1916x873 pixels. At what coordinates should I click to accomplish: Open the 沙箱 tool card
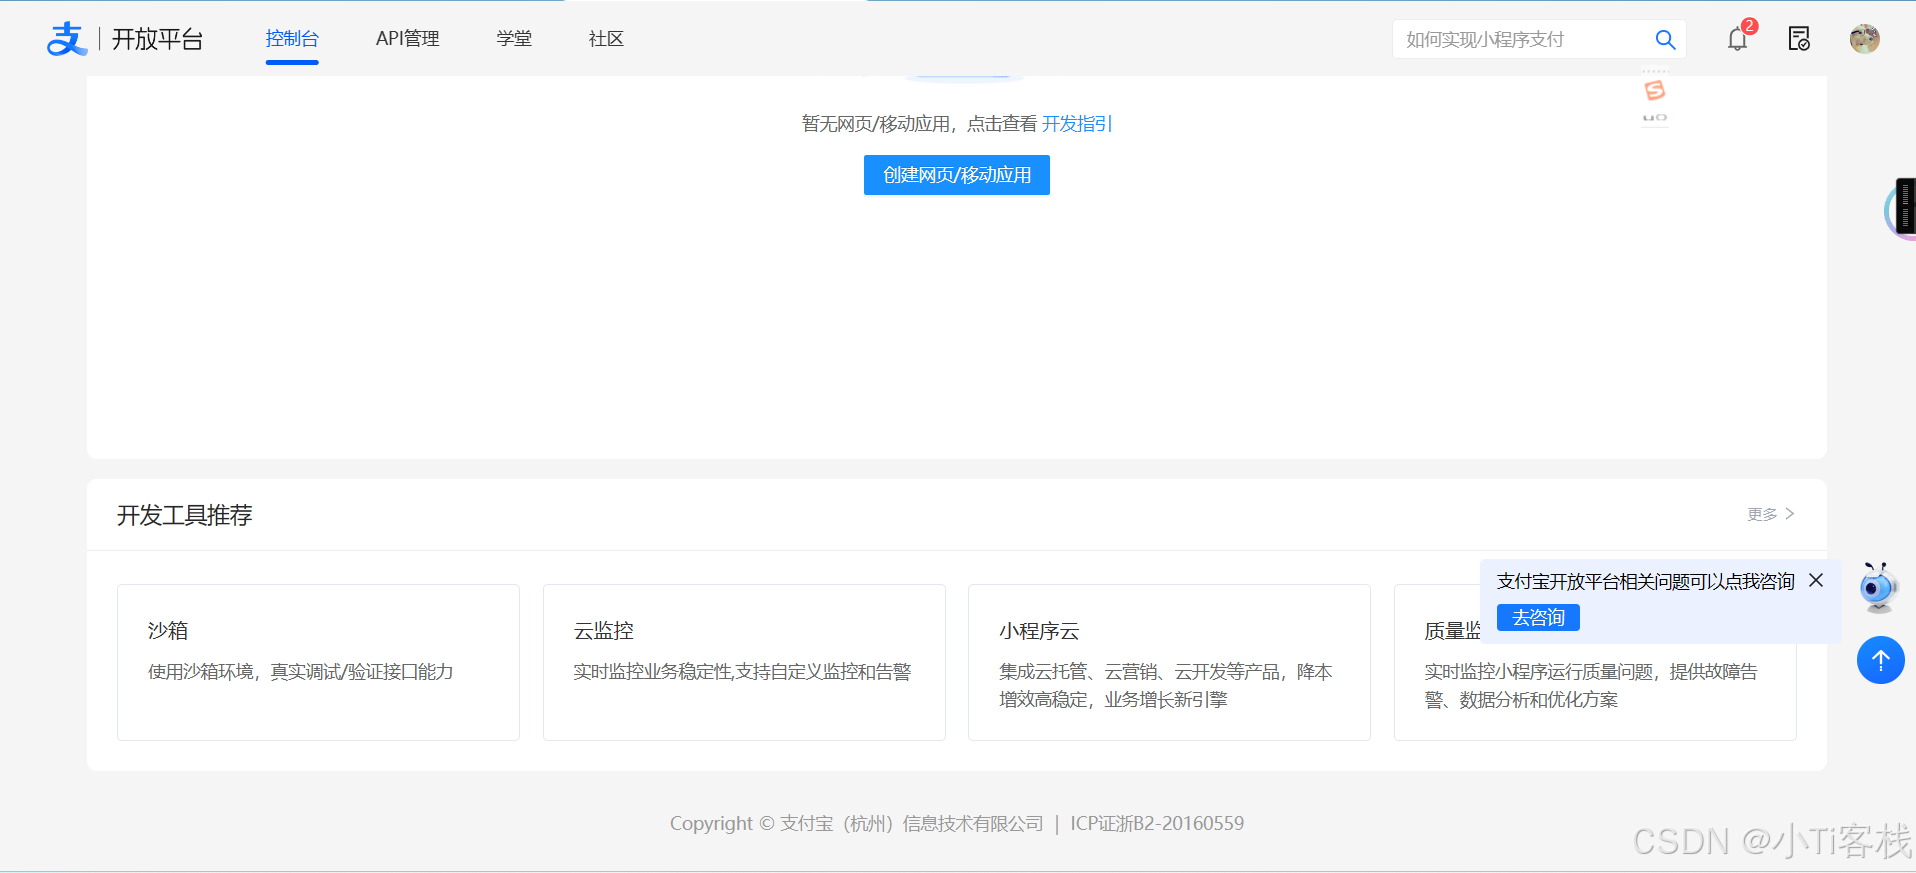[318, 662]
